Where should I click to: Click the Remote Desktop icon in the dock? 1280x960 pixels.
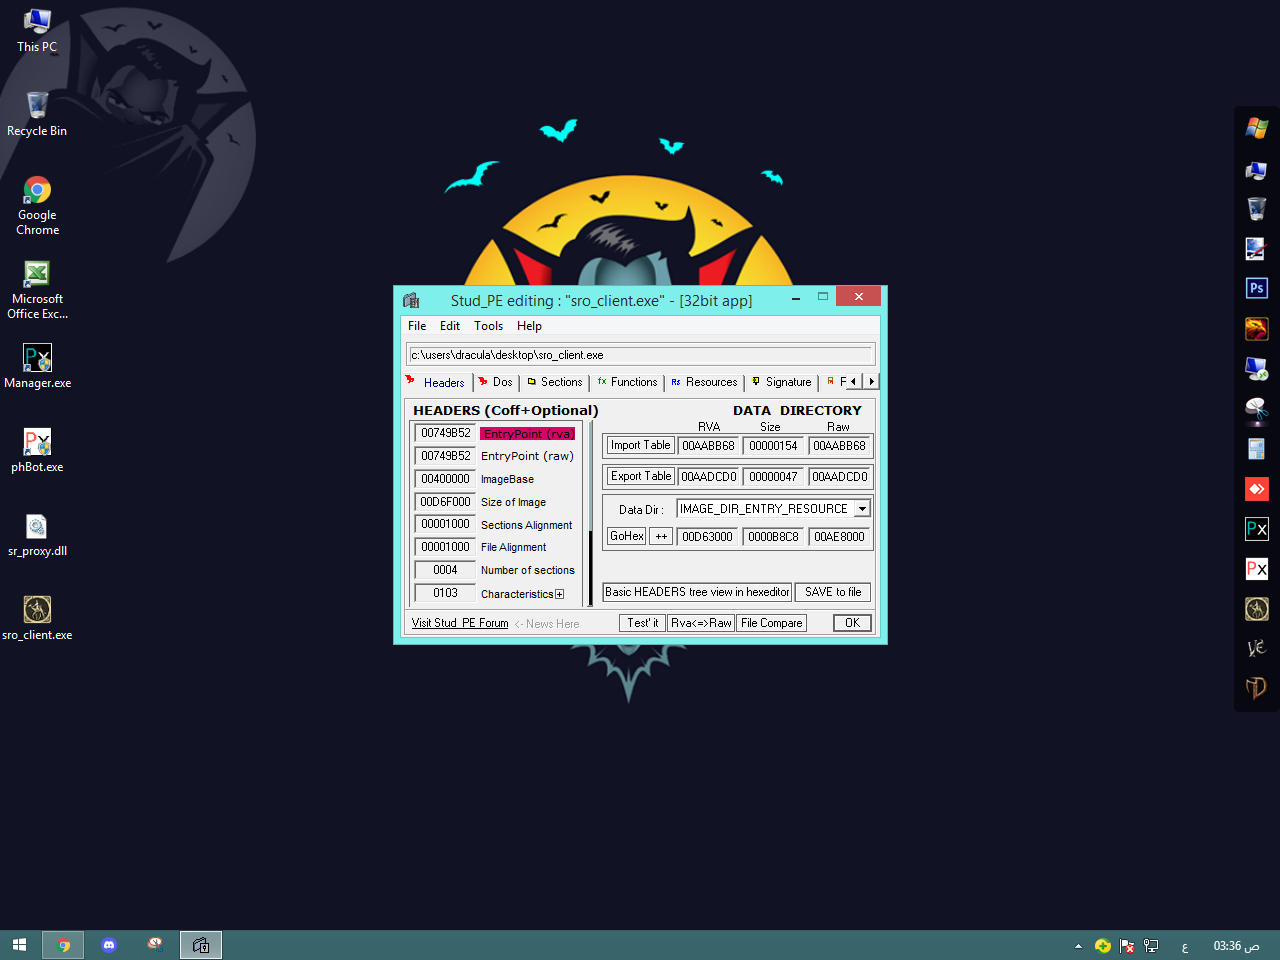pos(1257,368)
